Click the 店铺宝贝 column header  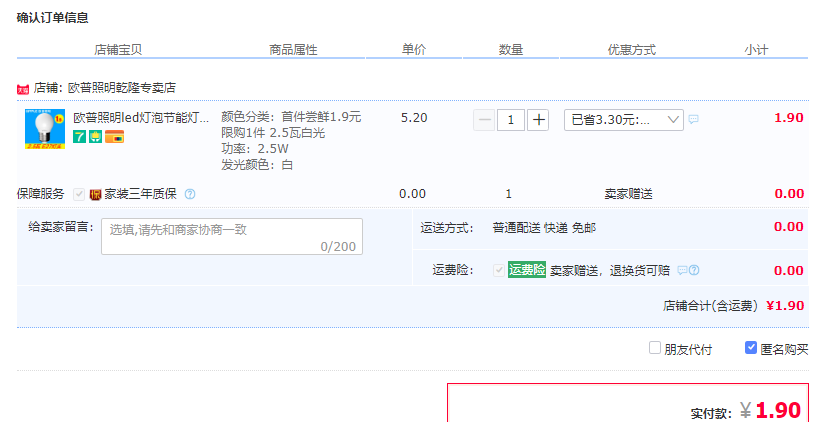118,50
